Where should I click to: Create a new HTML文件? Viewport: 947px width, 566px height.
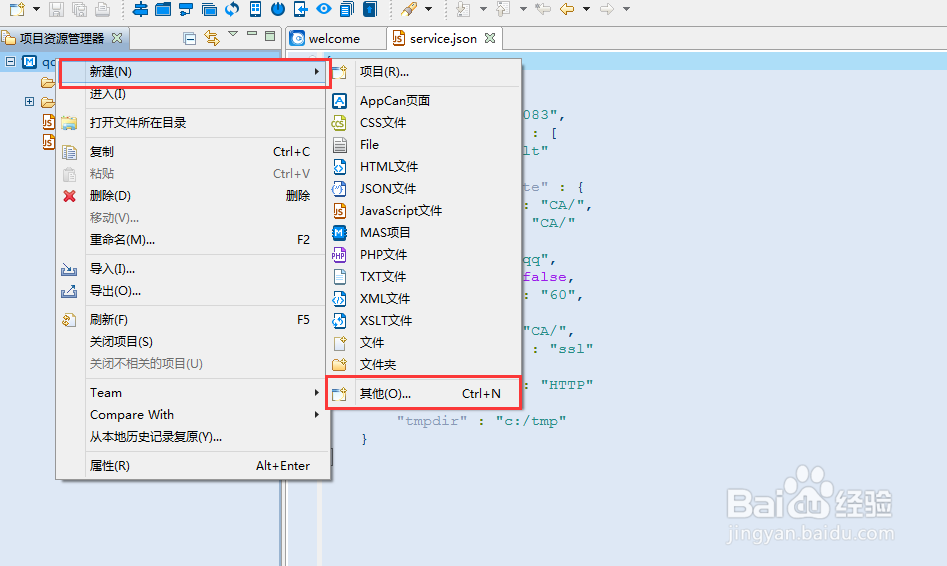pos(425,167)
